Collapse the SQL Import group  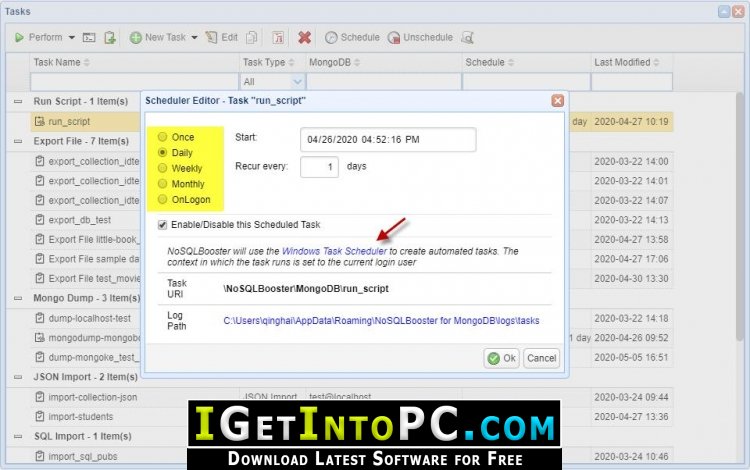coord(18,436)
